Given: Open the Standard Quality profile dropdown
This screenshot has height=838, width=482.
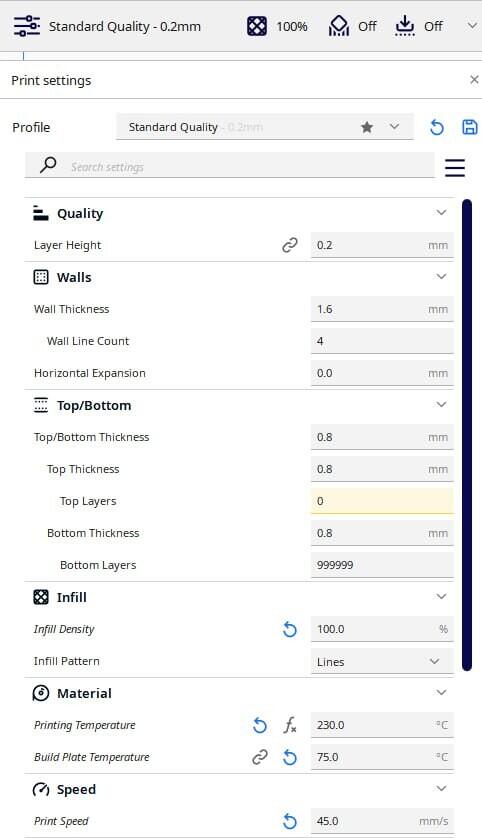Looking at the screenshot, I should point(265,127).
